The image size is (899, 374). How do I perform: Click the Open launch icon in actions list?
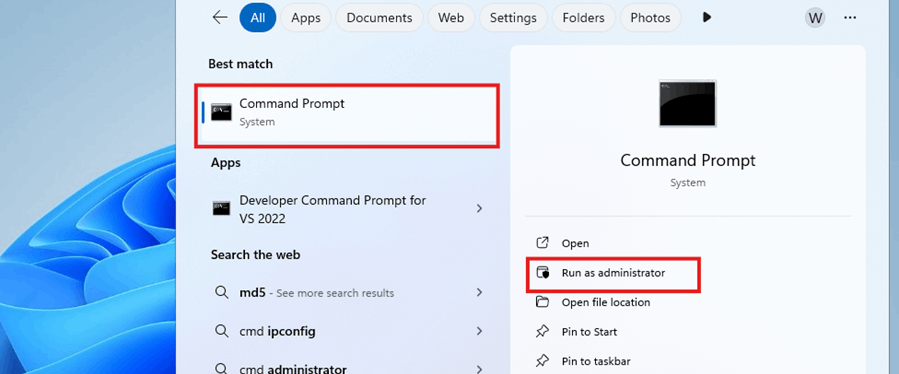pos(542,243)
